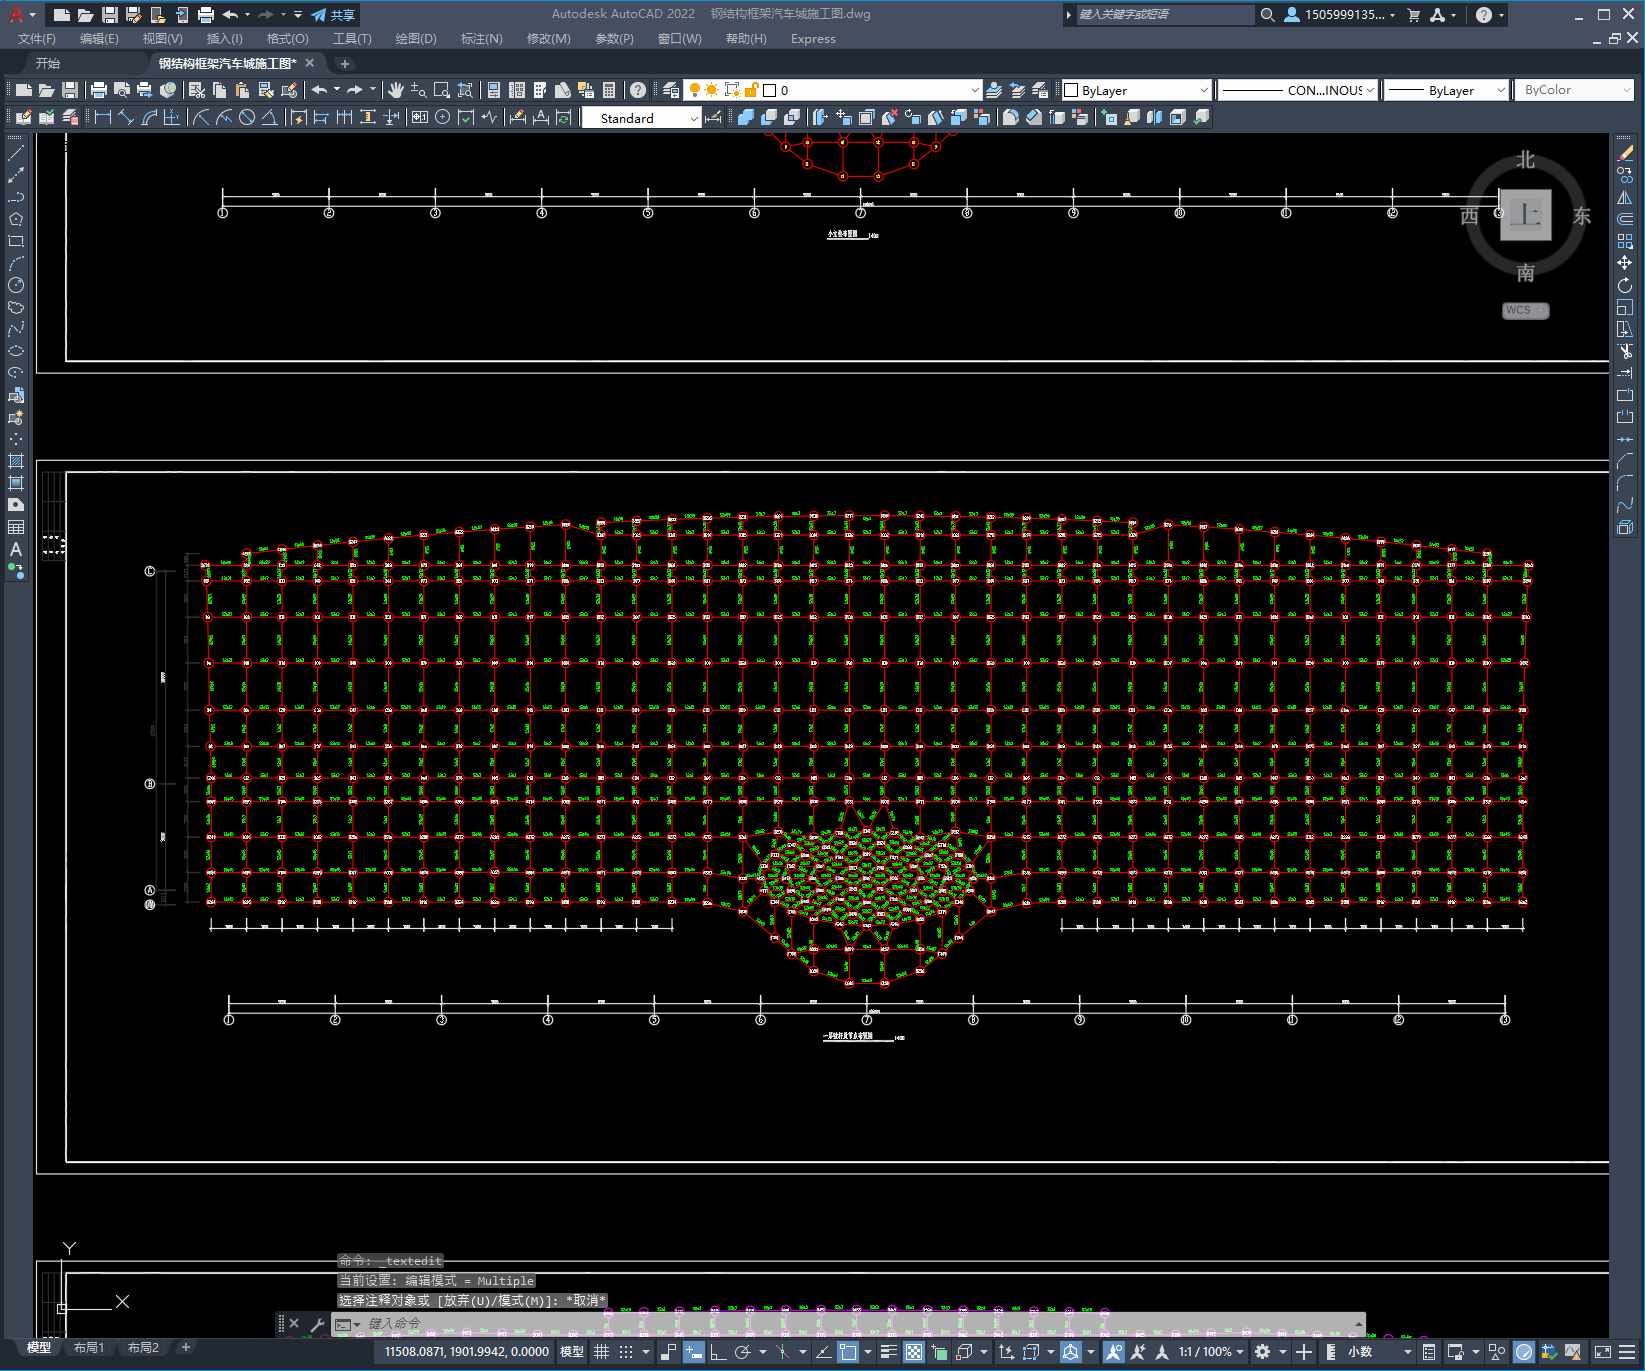This screenshot has width=1645, height=1371.
Task: Open the Help question mark in the standard toolbar
Action: click(638, 90)
